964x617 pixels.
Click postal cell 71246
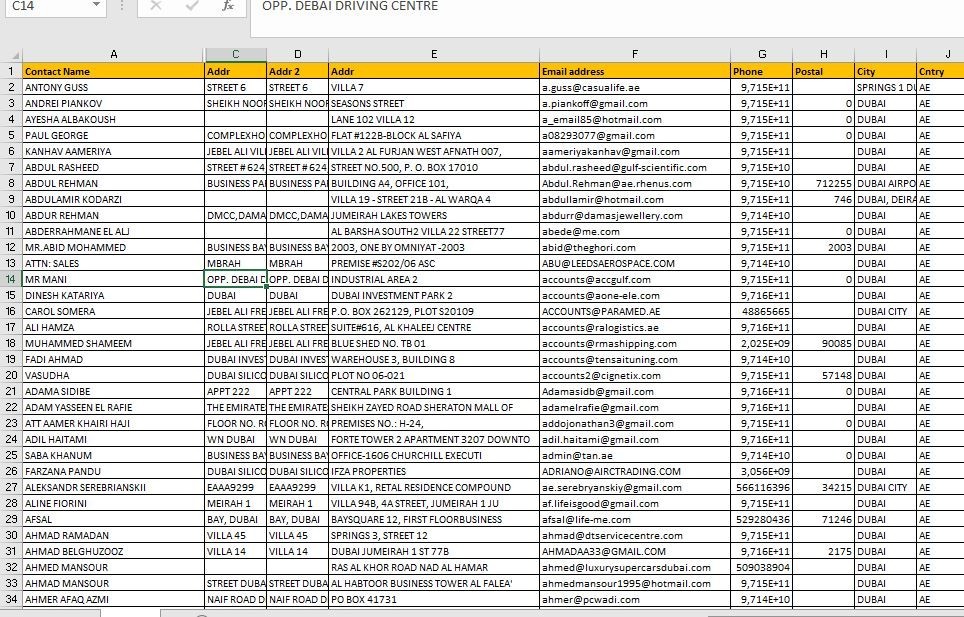(x=824, y=519)
